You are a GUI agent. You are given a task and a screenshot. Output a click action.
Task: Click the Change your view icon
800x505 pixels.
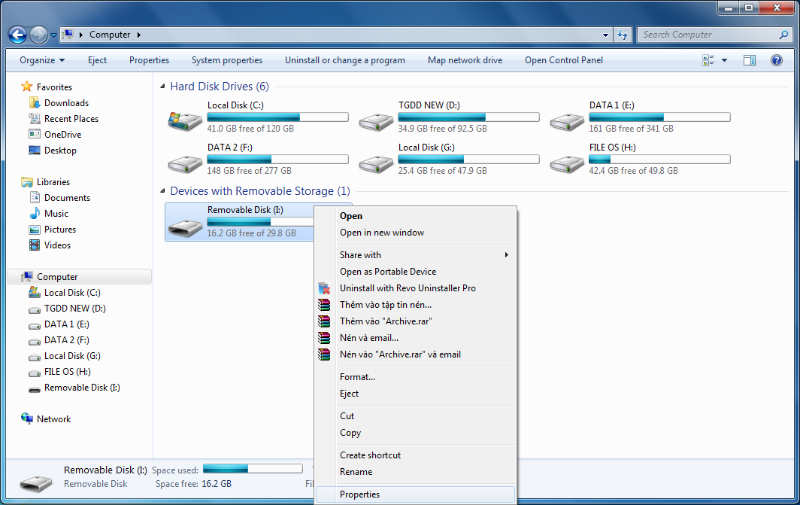706,60
